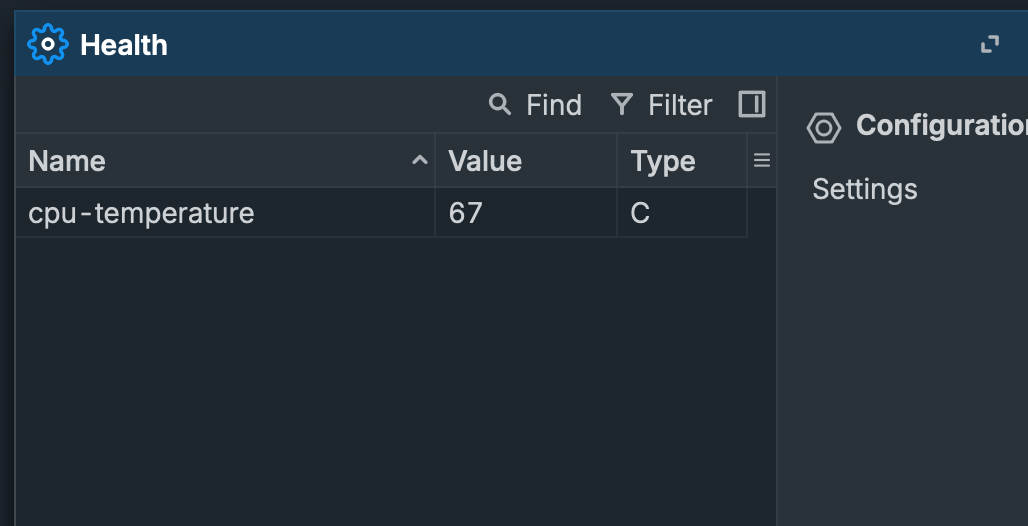Image resolution: width=1028 pixels, height=526 pixels.
Task: Click the Configuration hexagon icon
Action: [823, 128]
